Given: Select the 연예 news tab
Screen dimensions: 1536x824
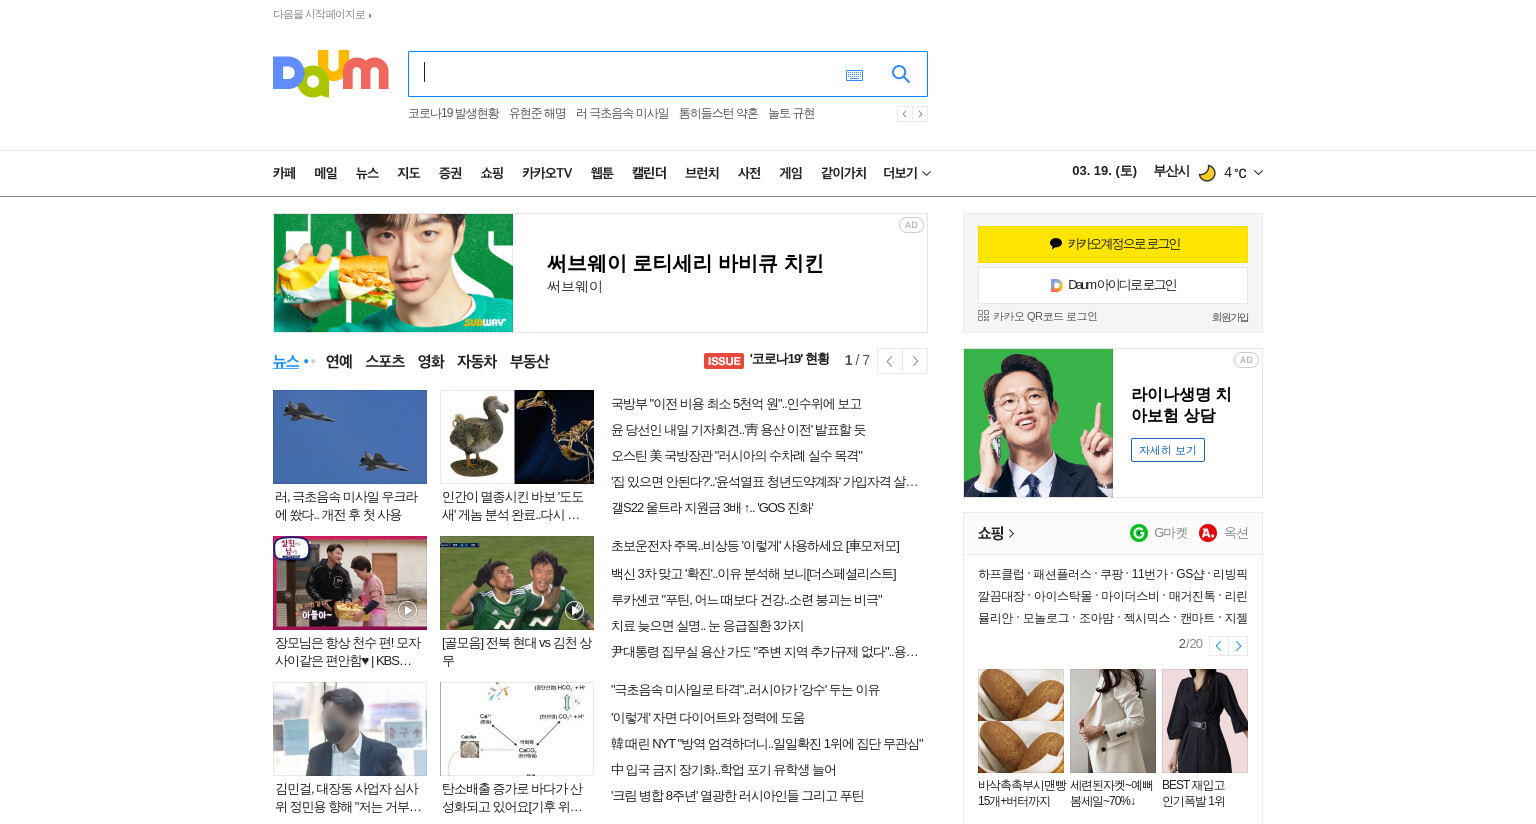Looking at the screenshot, I should [x=339, y=361].
